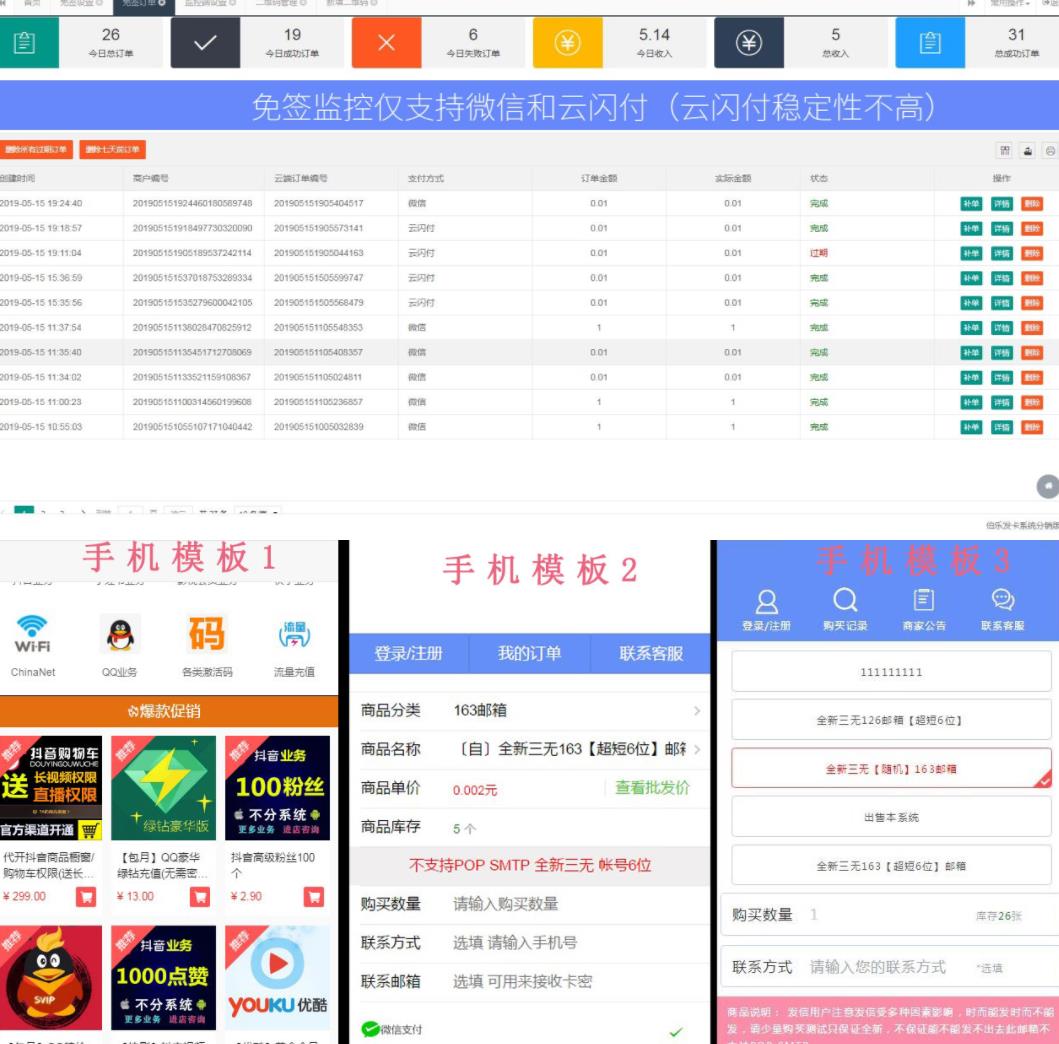Screen dimensions: 1059x1044
Task: Click the red 过期 status cell
Action: [x=819, y=253]
